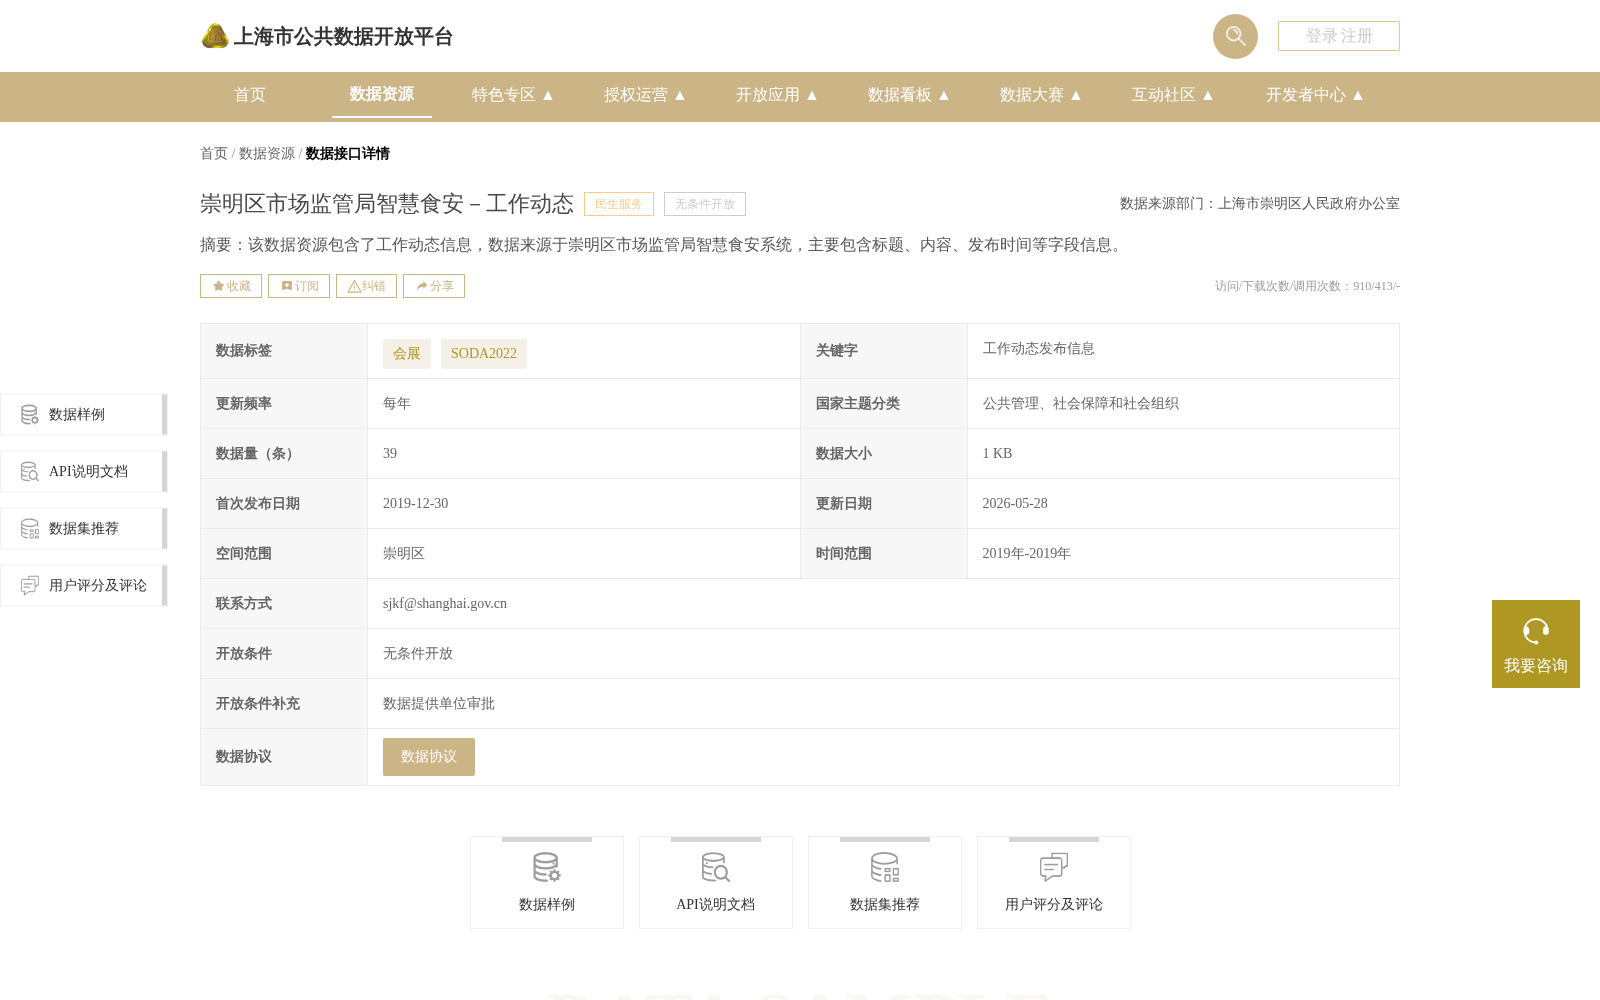The height and width of the screenshot is (1000, 1600).
Task: Open 开发者中心 navigation item
Action: [1306, 95]
